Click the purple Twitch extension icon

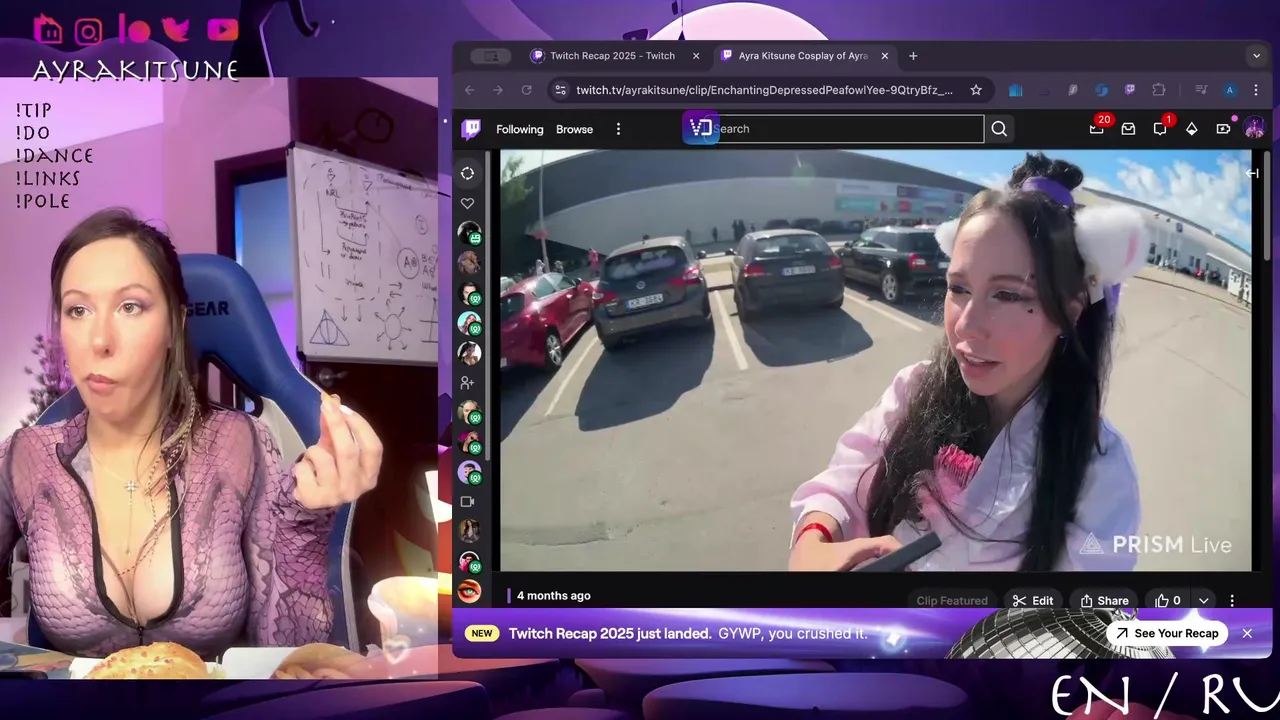point(1130,90)
